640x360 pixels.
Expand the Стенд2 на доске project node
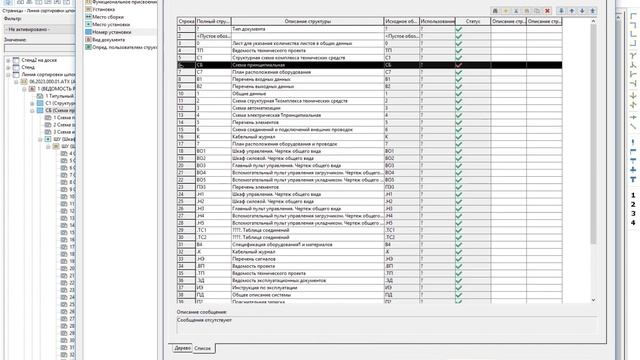coord(8,60)
